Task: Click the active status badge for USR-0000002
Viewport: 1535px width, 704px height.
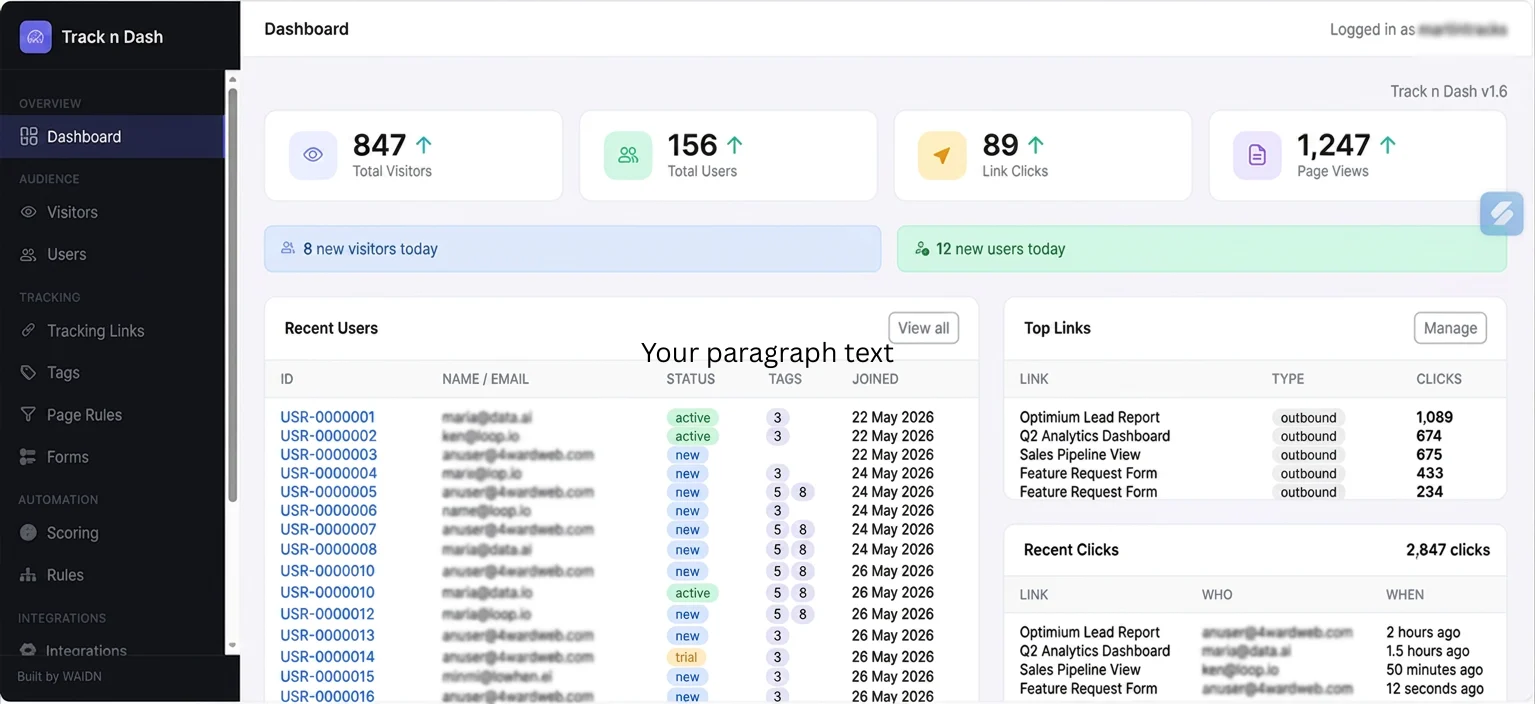Action: (693, 436)
